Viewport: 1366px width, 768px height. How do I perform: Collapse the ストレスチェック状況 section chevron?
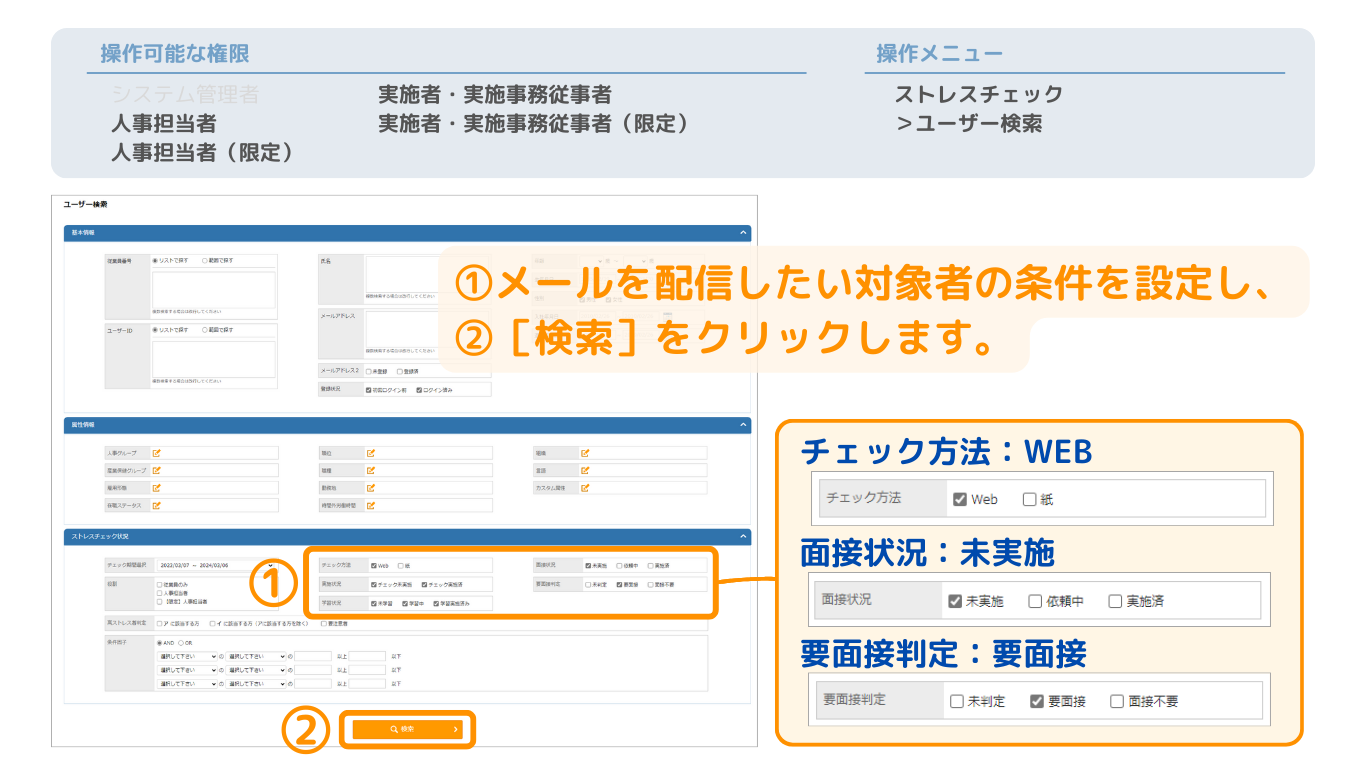742,537
